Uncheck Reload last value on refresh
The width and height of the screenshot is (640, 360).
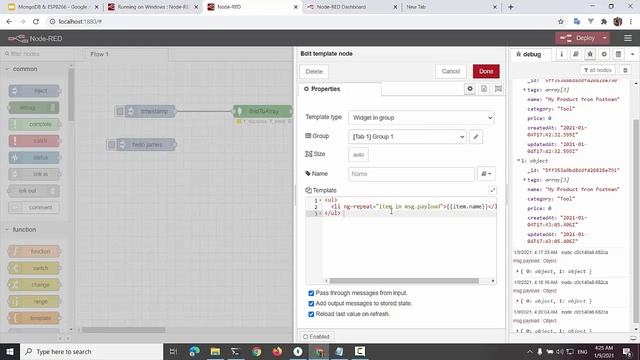(311, 314)
